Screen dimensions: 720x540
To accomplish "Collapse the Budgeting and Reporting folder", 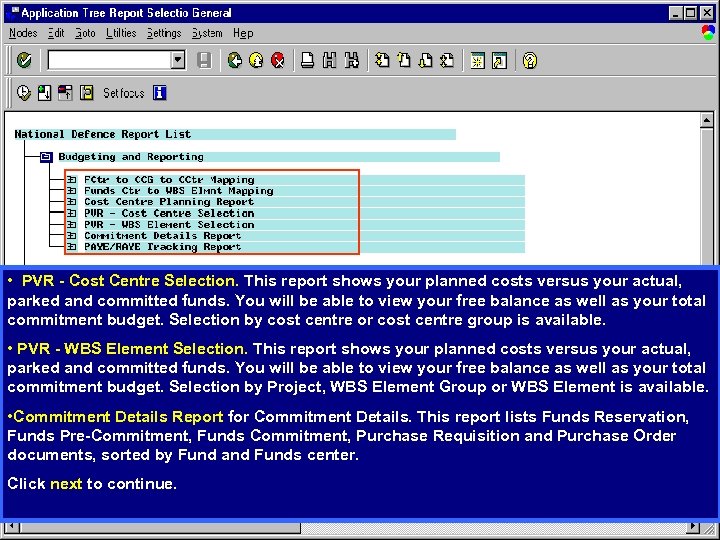I will pos(46,157).
